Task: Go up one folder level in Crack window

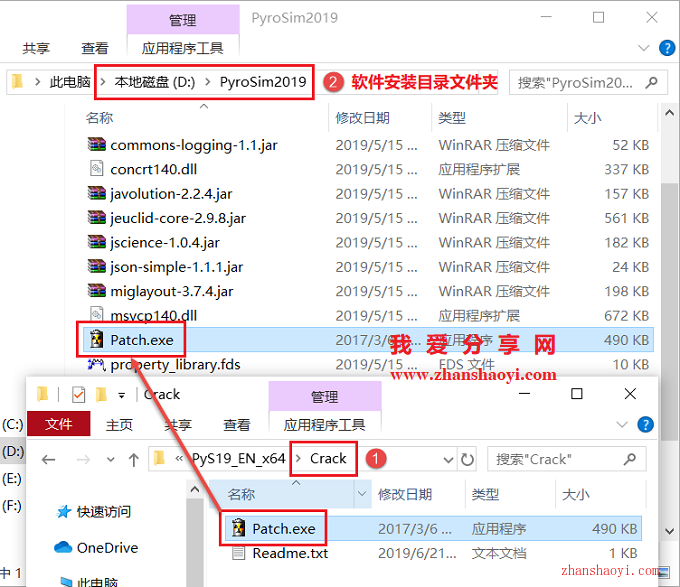Action: [134, 460]
